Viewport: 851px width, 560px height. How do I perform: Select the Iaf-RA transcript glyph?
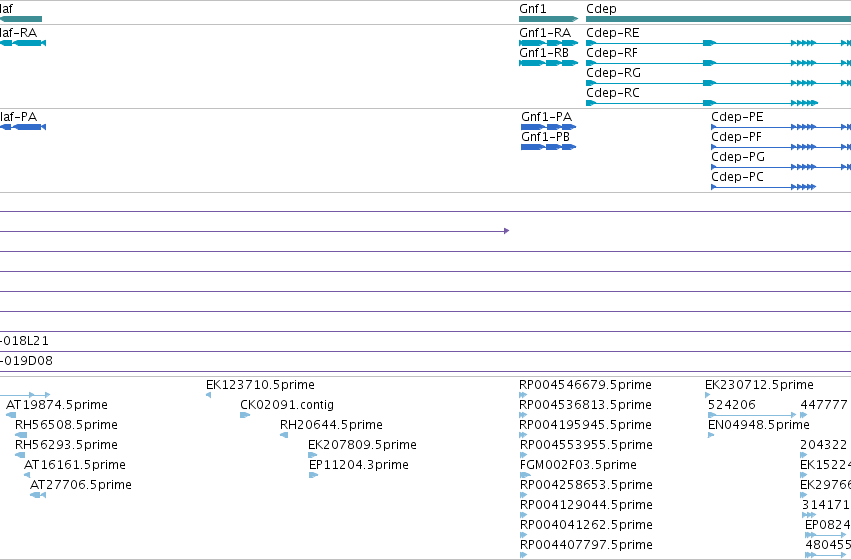[23, 43]
